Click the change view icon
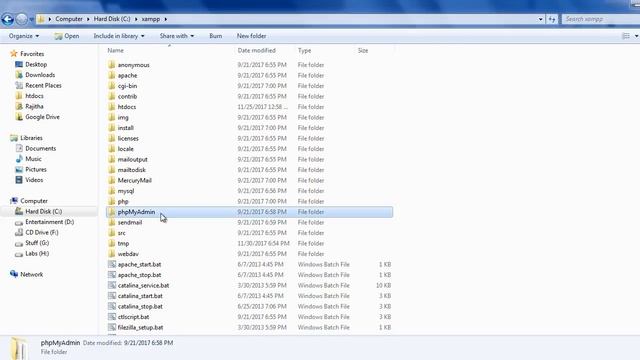This screenshot has width=640, height=360. pos(626,36)
